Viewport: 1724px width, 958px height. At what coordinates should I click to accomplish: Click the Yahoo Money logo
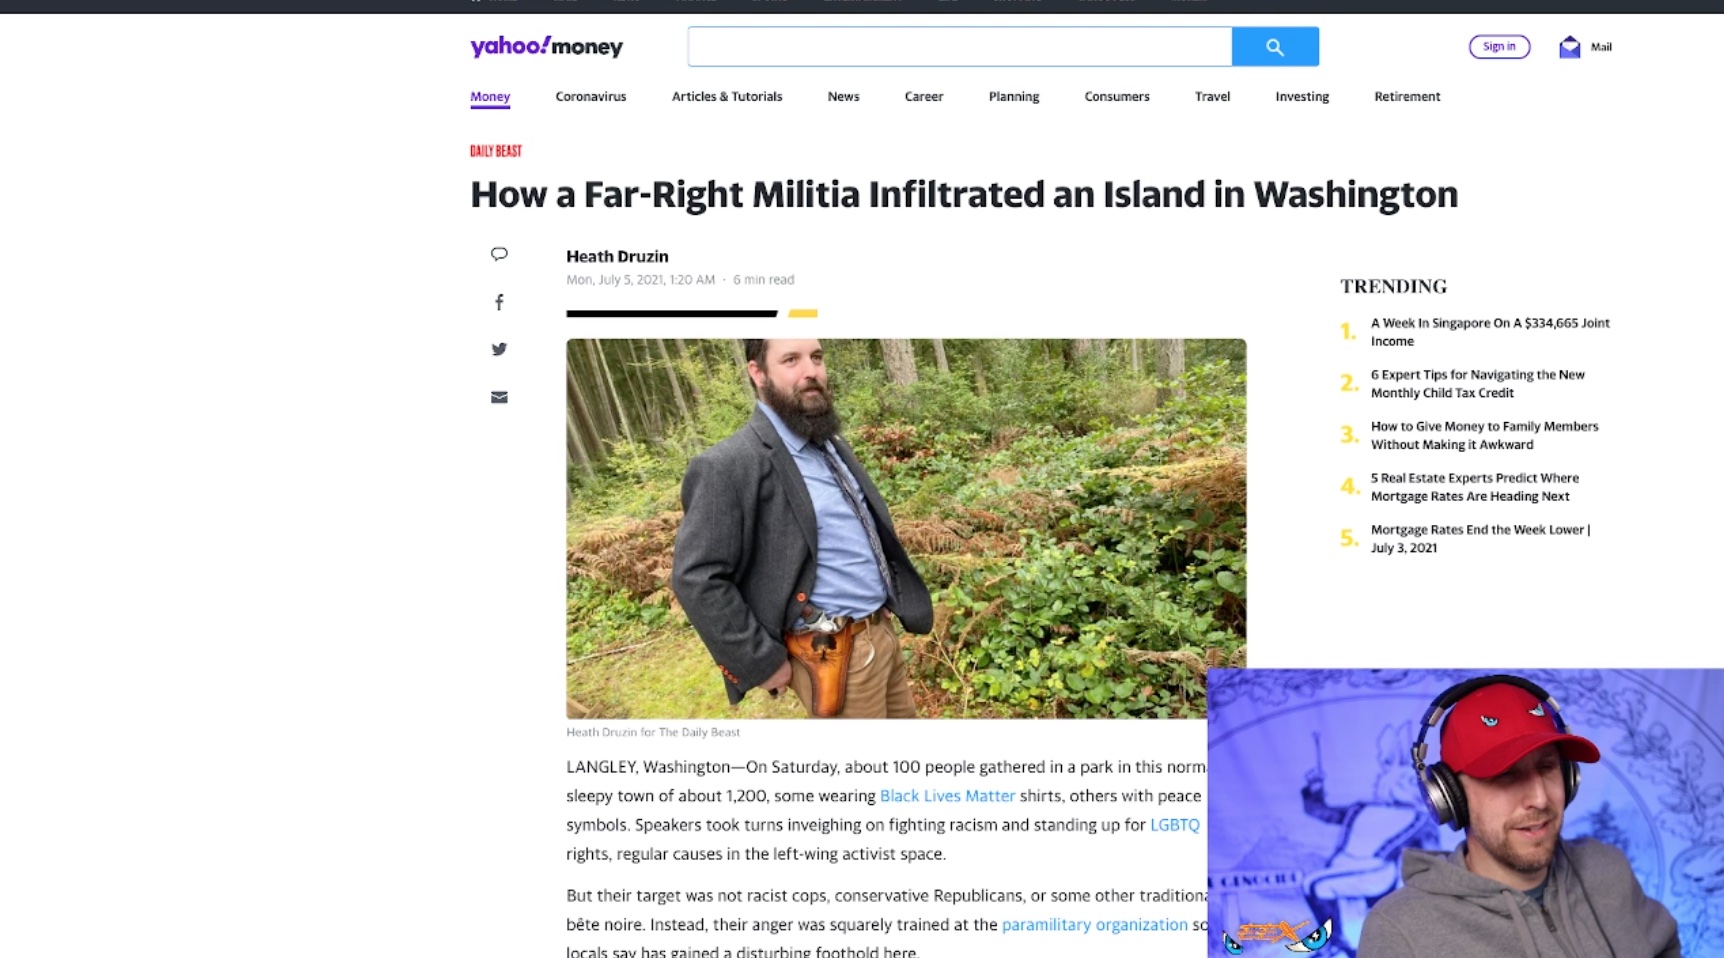547,46
